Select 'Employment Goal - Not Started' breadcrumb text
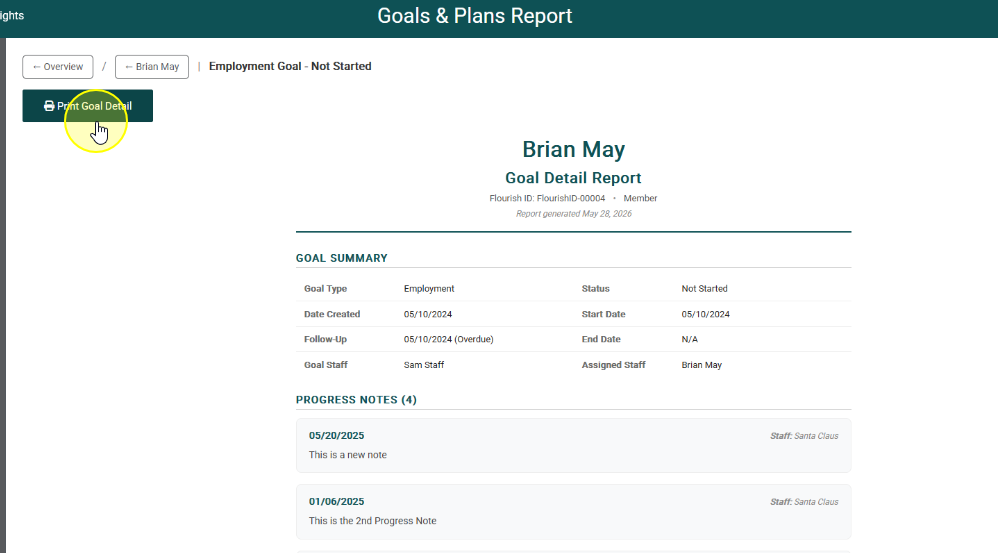Image resolution: width=998 pixels, height=554 pixels. point(290,66)
